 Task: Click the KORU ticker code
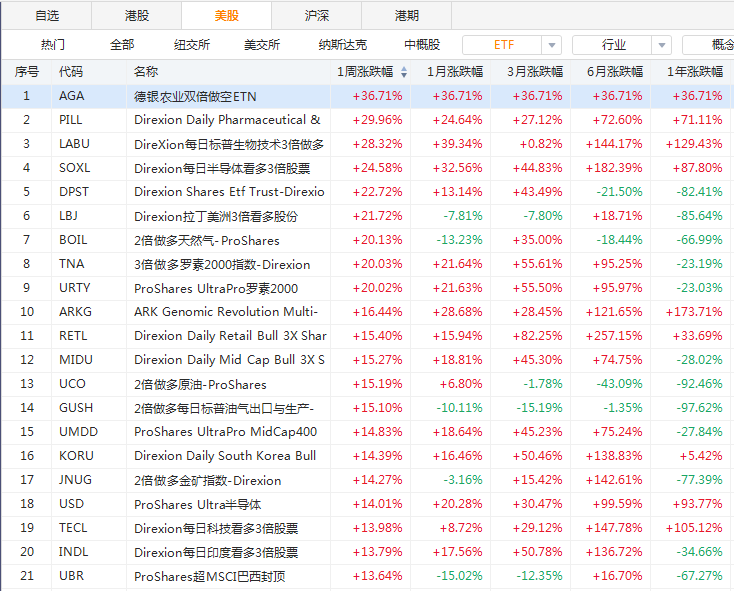(x=76, y=456)
